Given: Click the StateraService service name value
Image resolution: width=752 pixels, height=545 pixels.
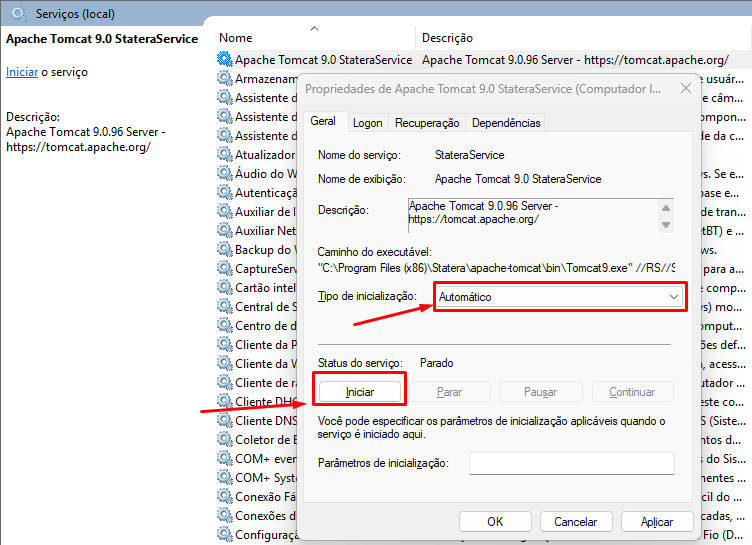Looking at the screenshot, I should (470, 155).
